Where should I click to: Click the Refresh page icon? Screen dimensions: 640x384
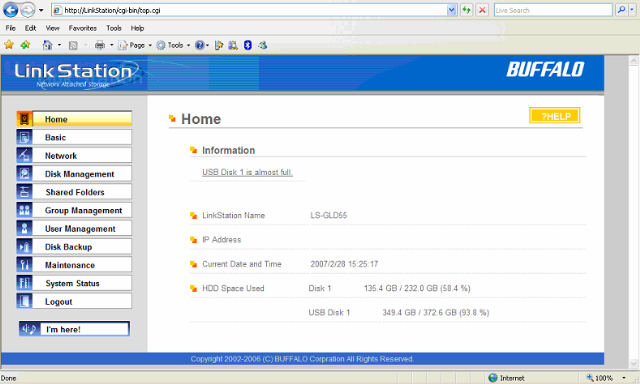pos(467,10)
